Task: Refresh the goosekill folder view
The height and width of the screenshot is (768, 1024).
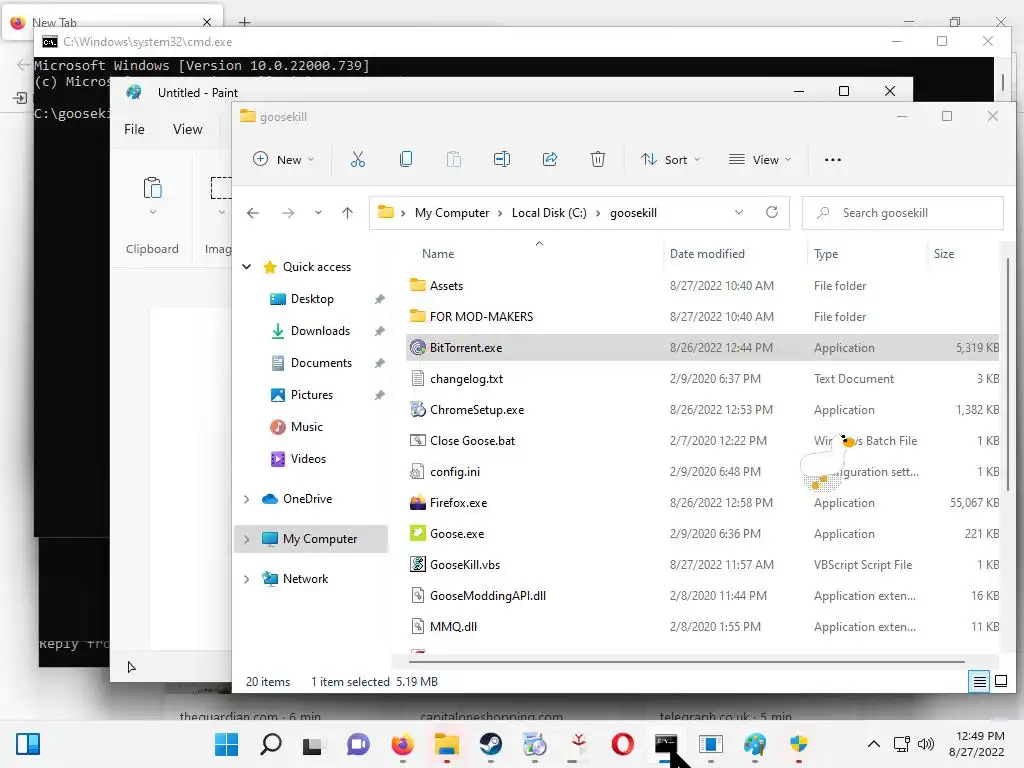Action: coord(772,212)
